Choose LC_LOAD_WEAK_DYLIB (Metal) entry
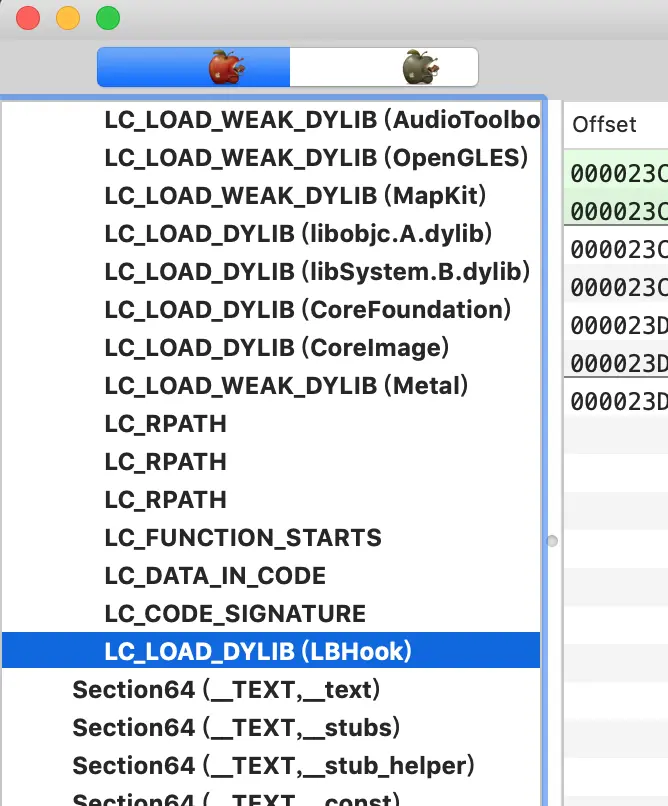668x806 pixels. pyautogui.click(x=271, y=386)
